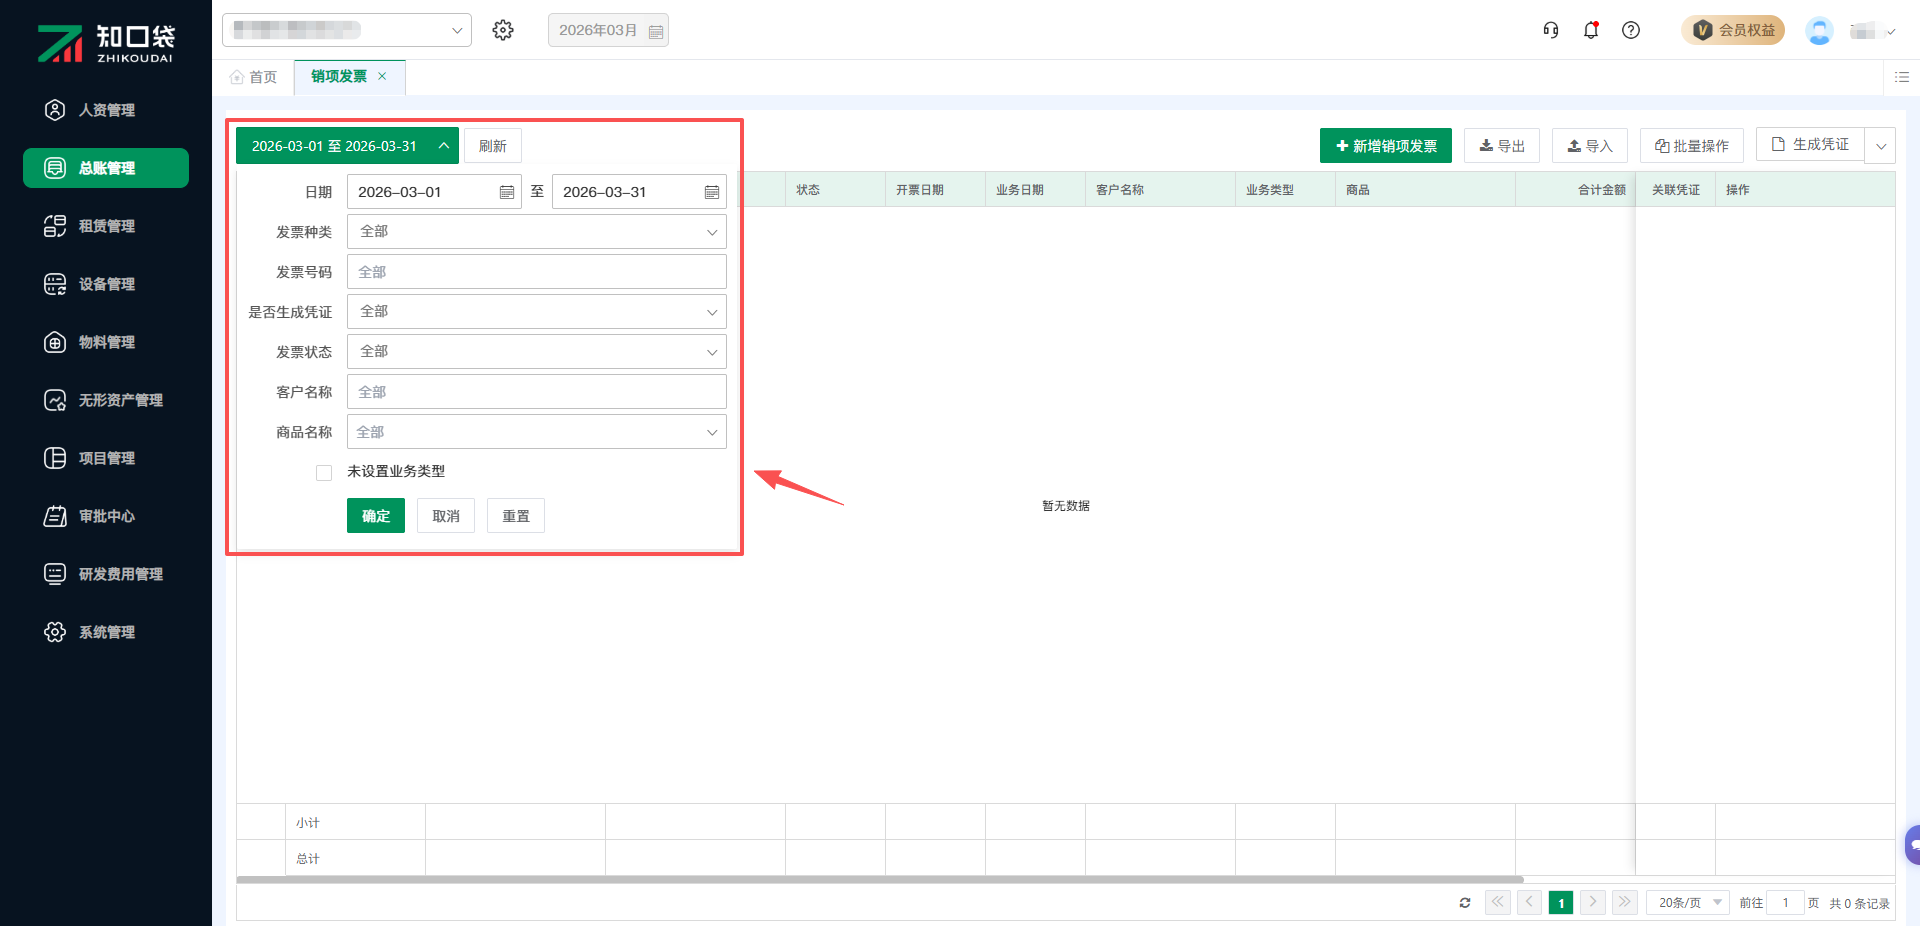Image resolution: width=1920 pixels, height=926 pixels.
Task: Click the 发票号码 input field
Action: 537,271
